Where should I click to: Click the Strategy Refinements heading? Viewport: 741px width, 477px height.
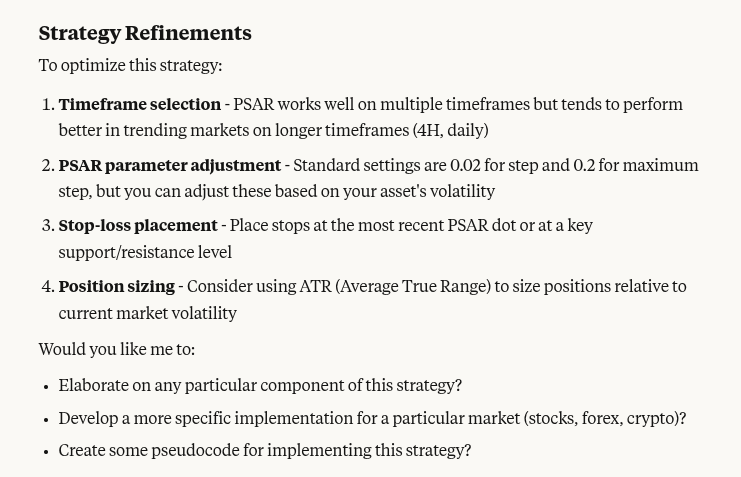(145, 34)
